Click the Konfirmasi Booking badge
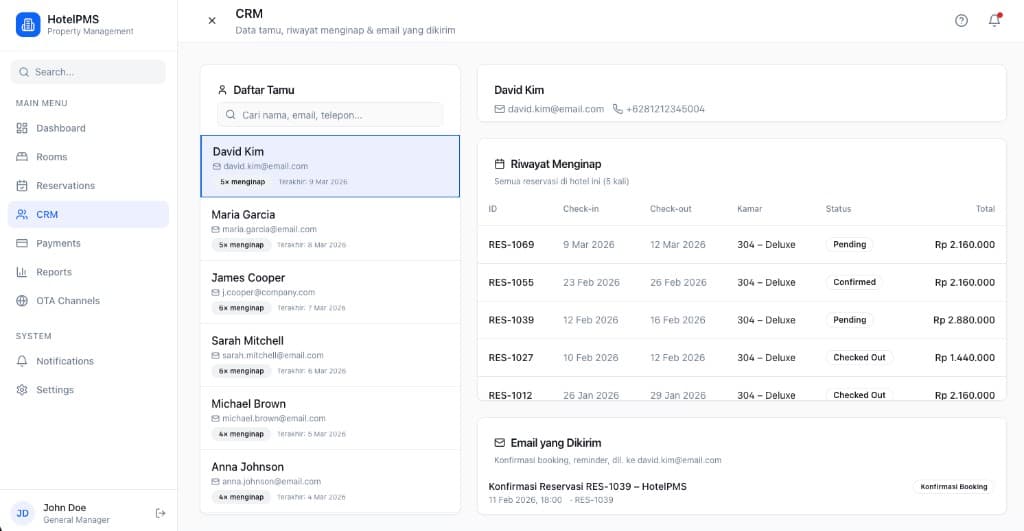Viewport: 1024px width, 531px height. [953, 487]
